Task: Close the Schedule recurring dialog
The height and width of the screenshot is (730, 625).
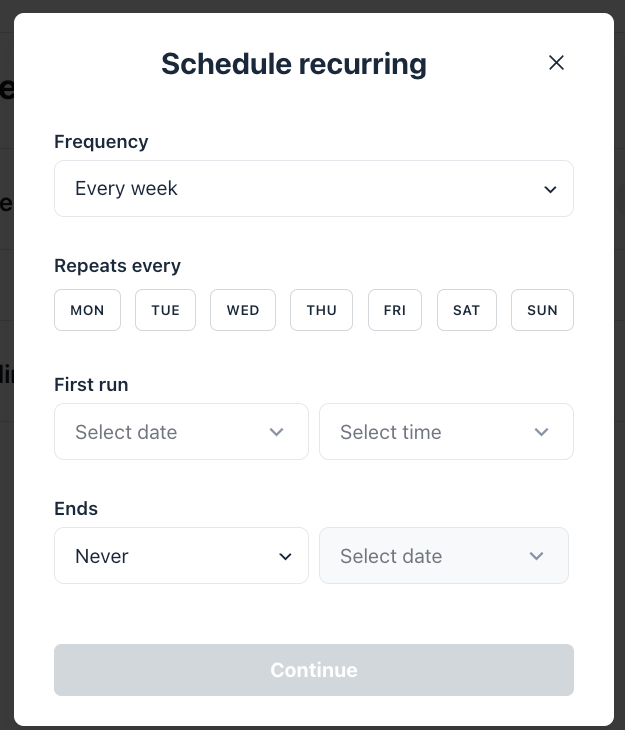Action: 557,63
